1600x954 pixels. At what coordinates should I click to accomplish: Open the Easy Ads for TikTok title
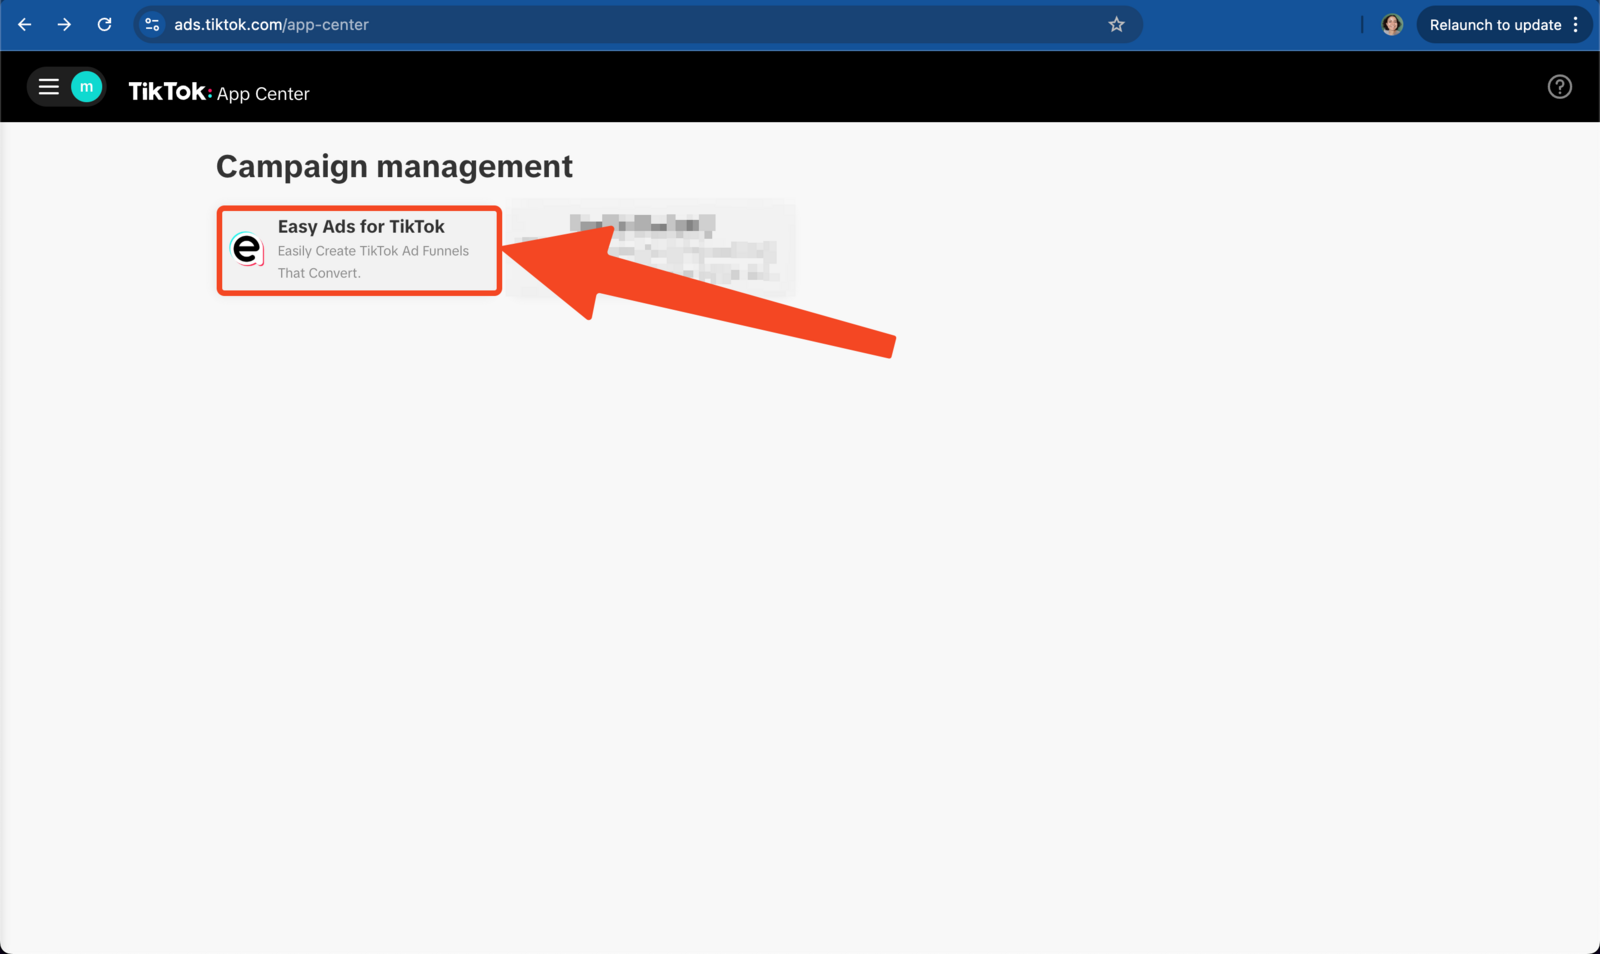click(361, 227)
